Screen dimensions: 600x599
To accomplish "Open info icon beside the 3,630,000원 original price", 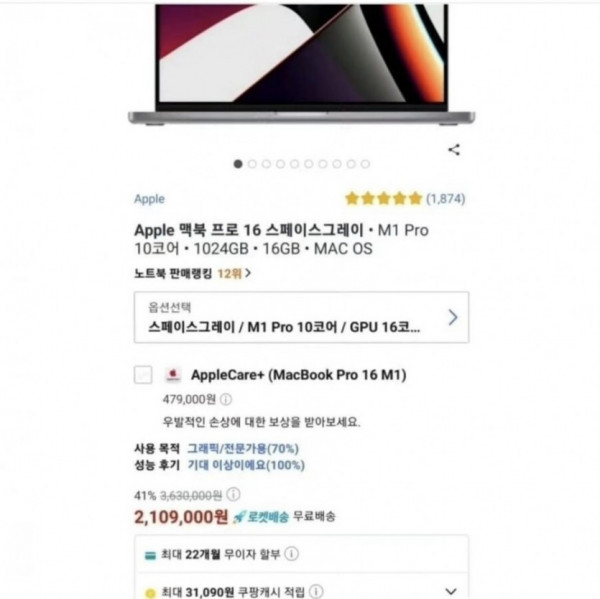I will 233,494.
